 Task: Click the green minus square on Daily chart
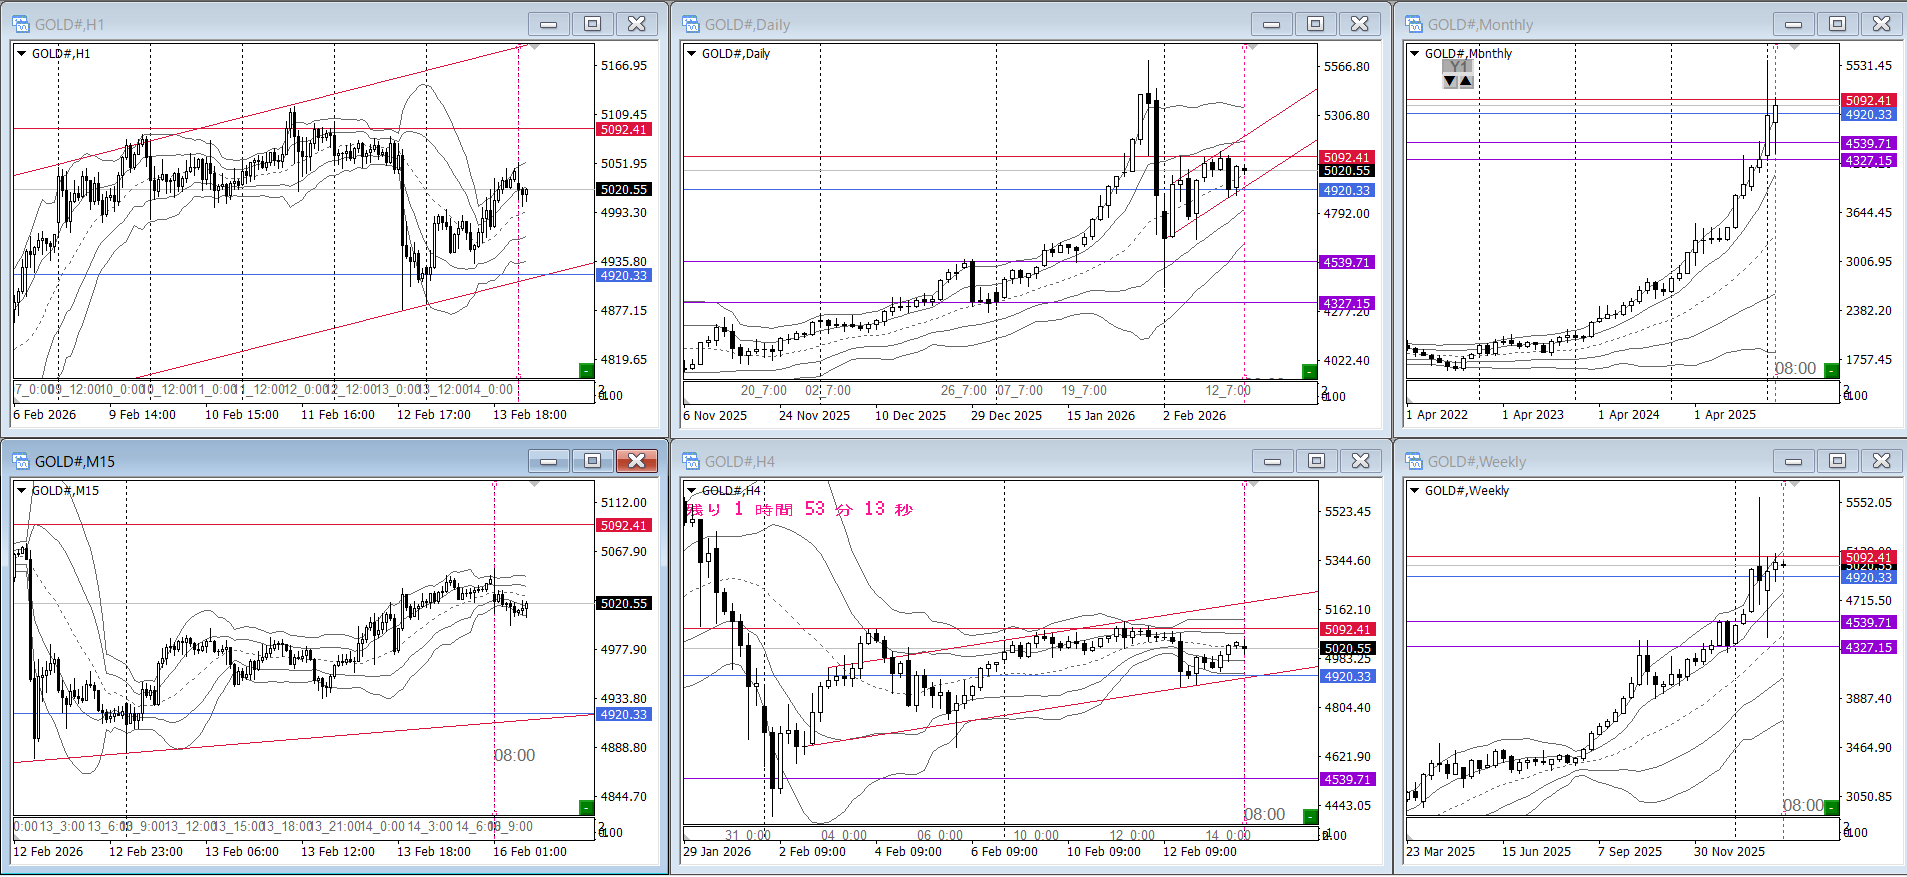tap(1309, 372)
